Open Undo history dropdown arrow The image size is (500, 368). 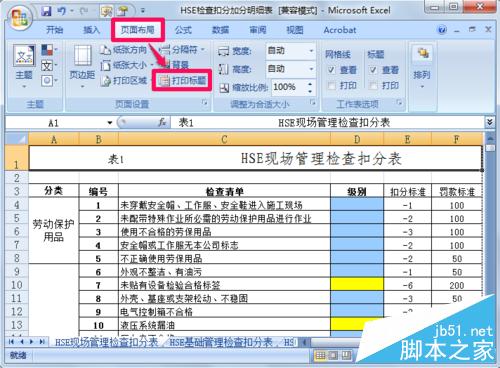pos(71,12)
